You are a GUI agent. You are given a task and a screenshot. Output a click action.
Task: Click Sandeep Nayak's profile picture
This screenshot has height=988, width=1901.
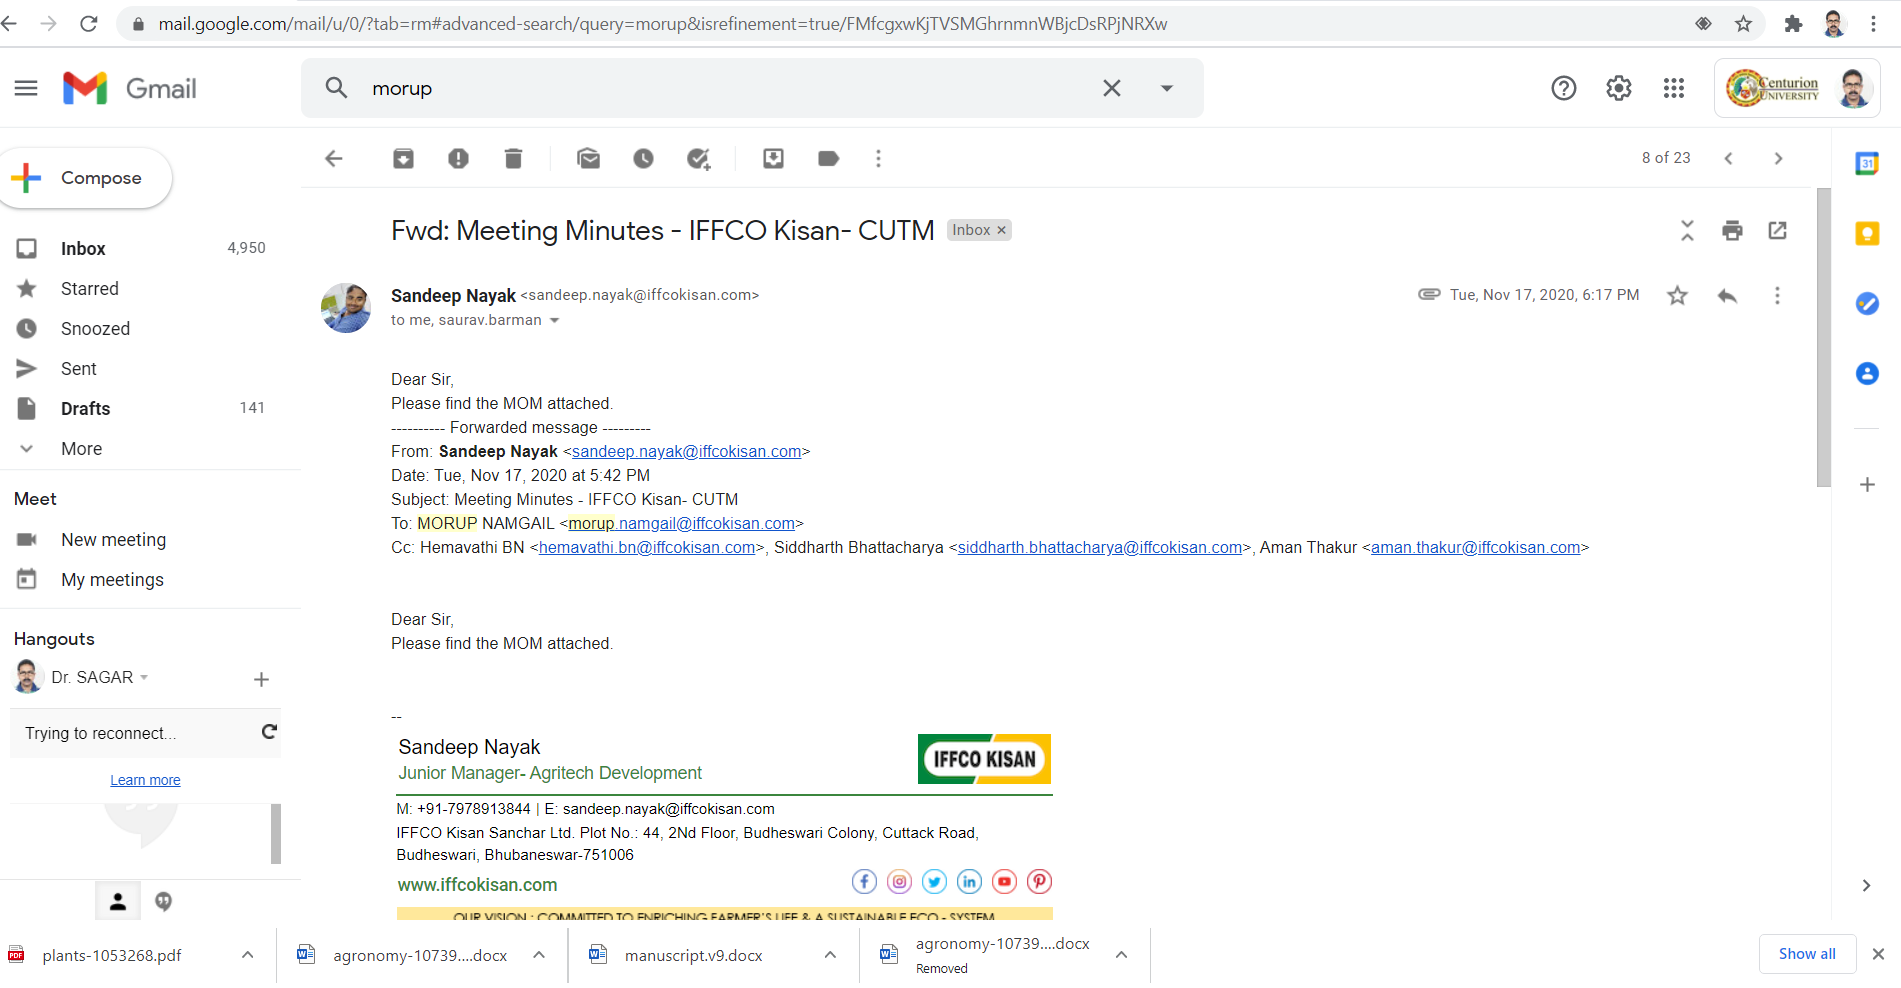pyautogui.click(x=346, y=307)
